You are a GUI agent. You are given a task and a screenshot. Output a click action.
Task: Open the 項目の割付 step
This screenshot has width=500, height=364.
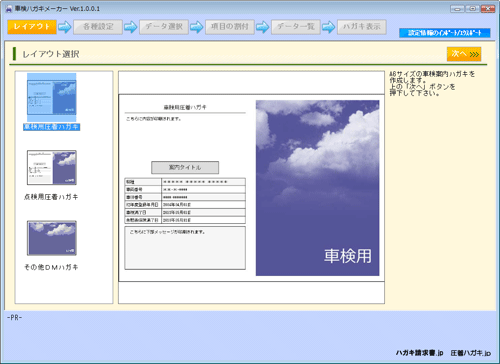pyautogui.click(x=230, y=27)
